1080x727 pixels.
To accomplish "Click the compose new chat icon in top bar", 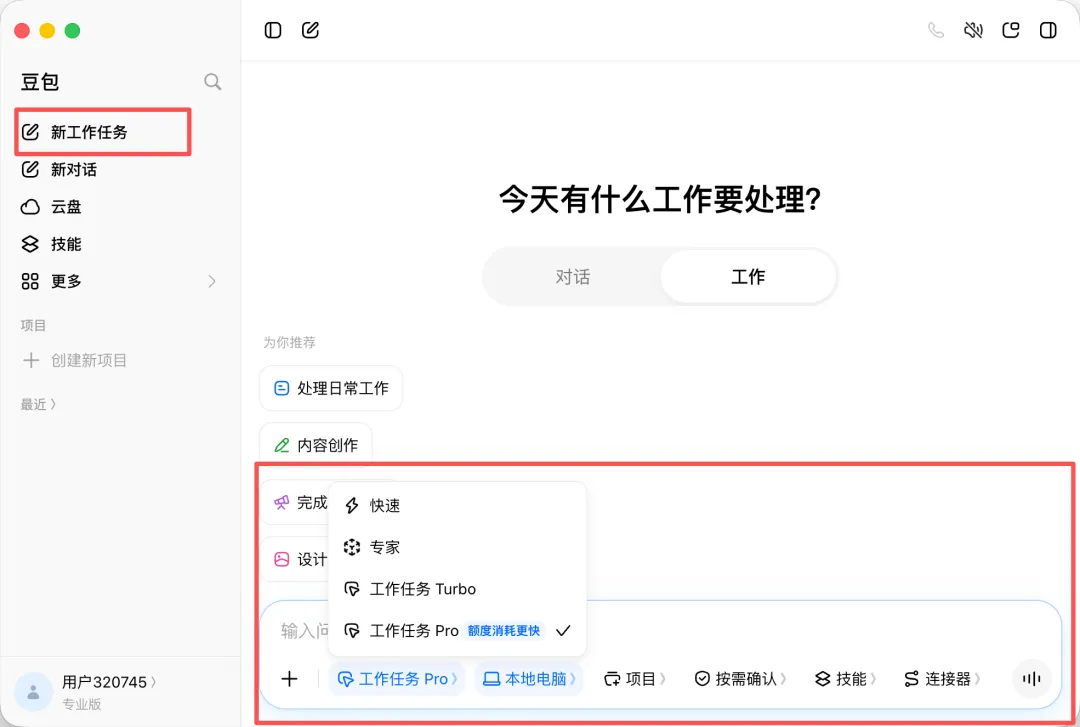I will pos(310,30).
